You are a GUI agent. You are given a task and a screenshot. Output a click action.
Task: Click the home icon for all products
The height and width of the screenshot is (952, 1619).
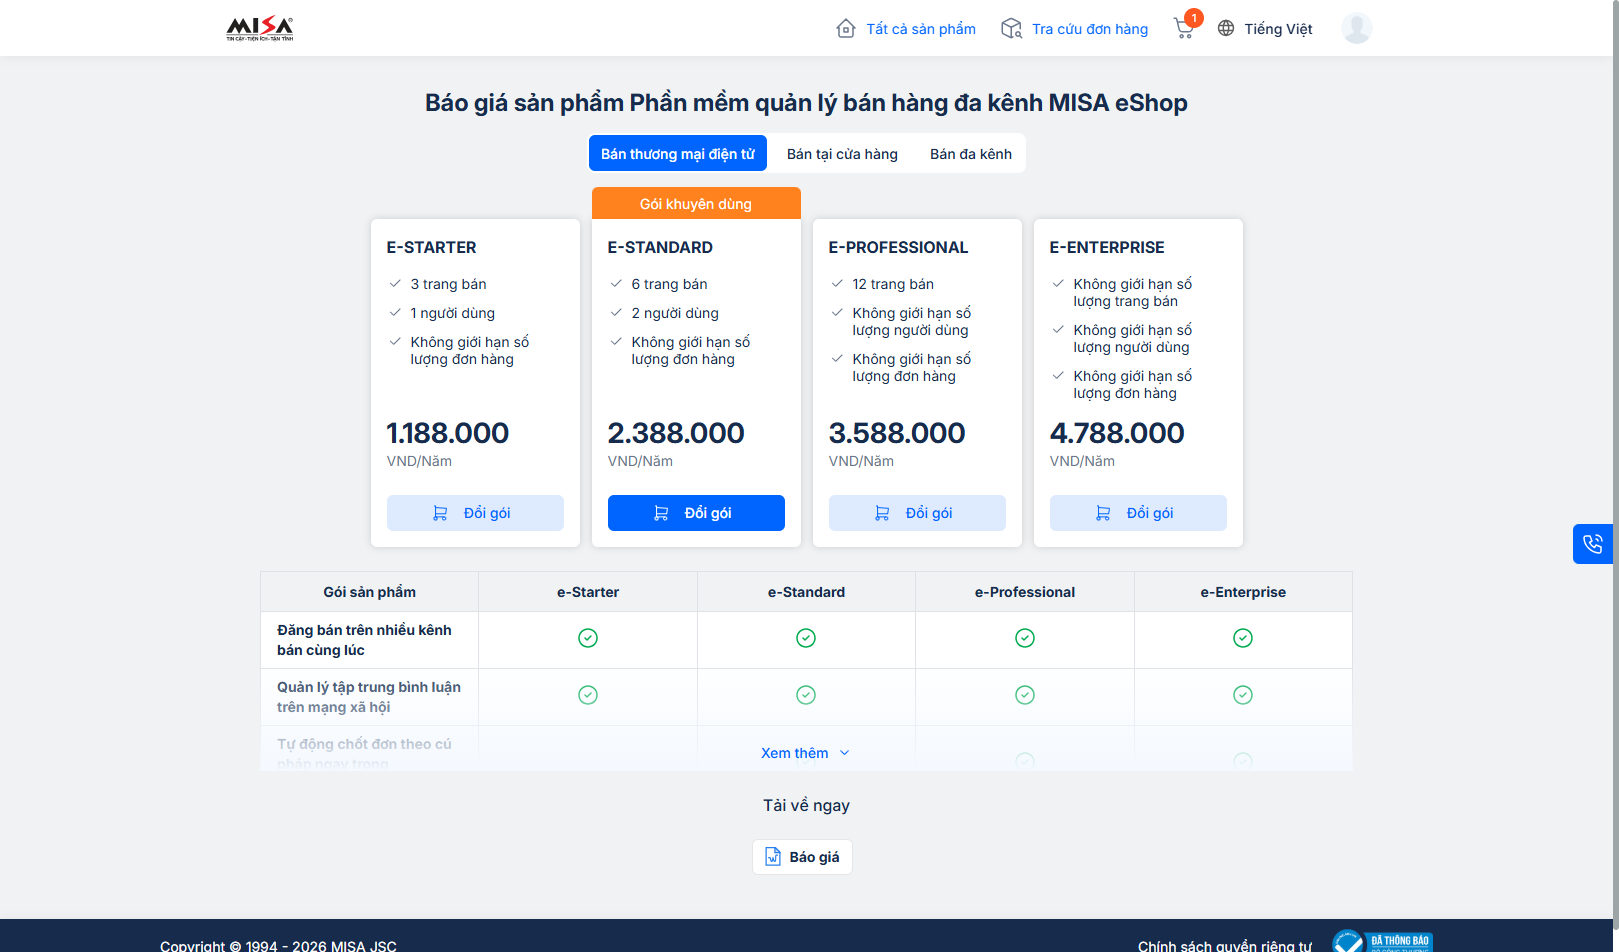click(846, 29)
